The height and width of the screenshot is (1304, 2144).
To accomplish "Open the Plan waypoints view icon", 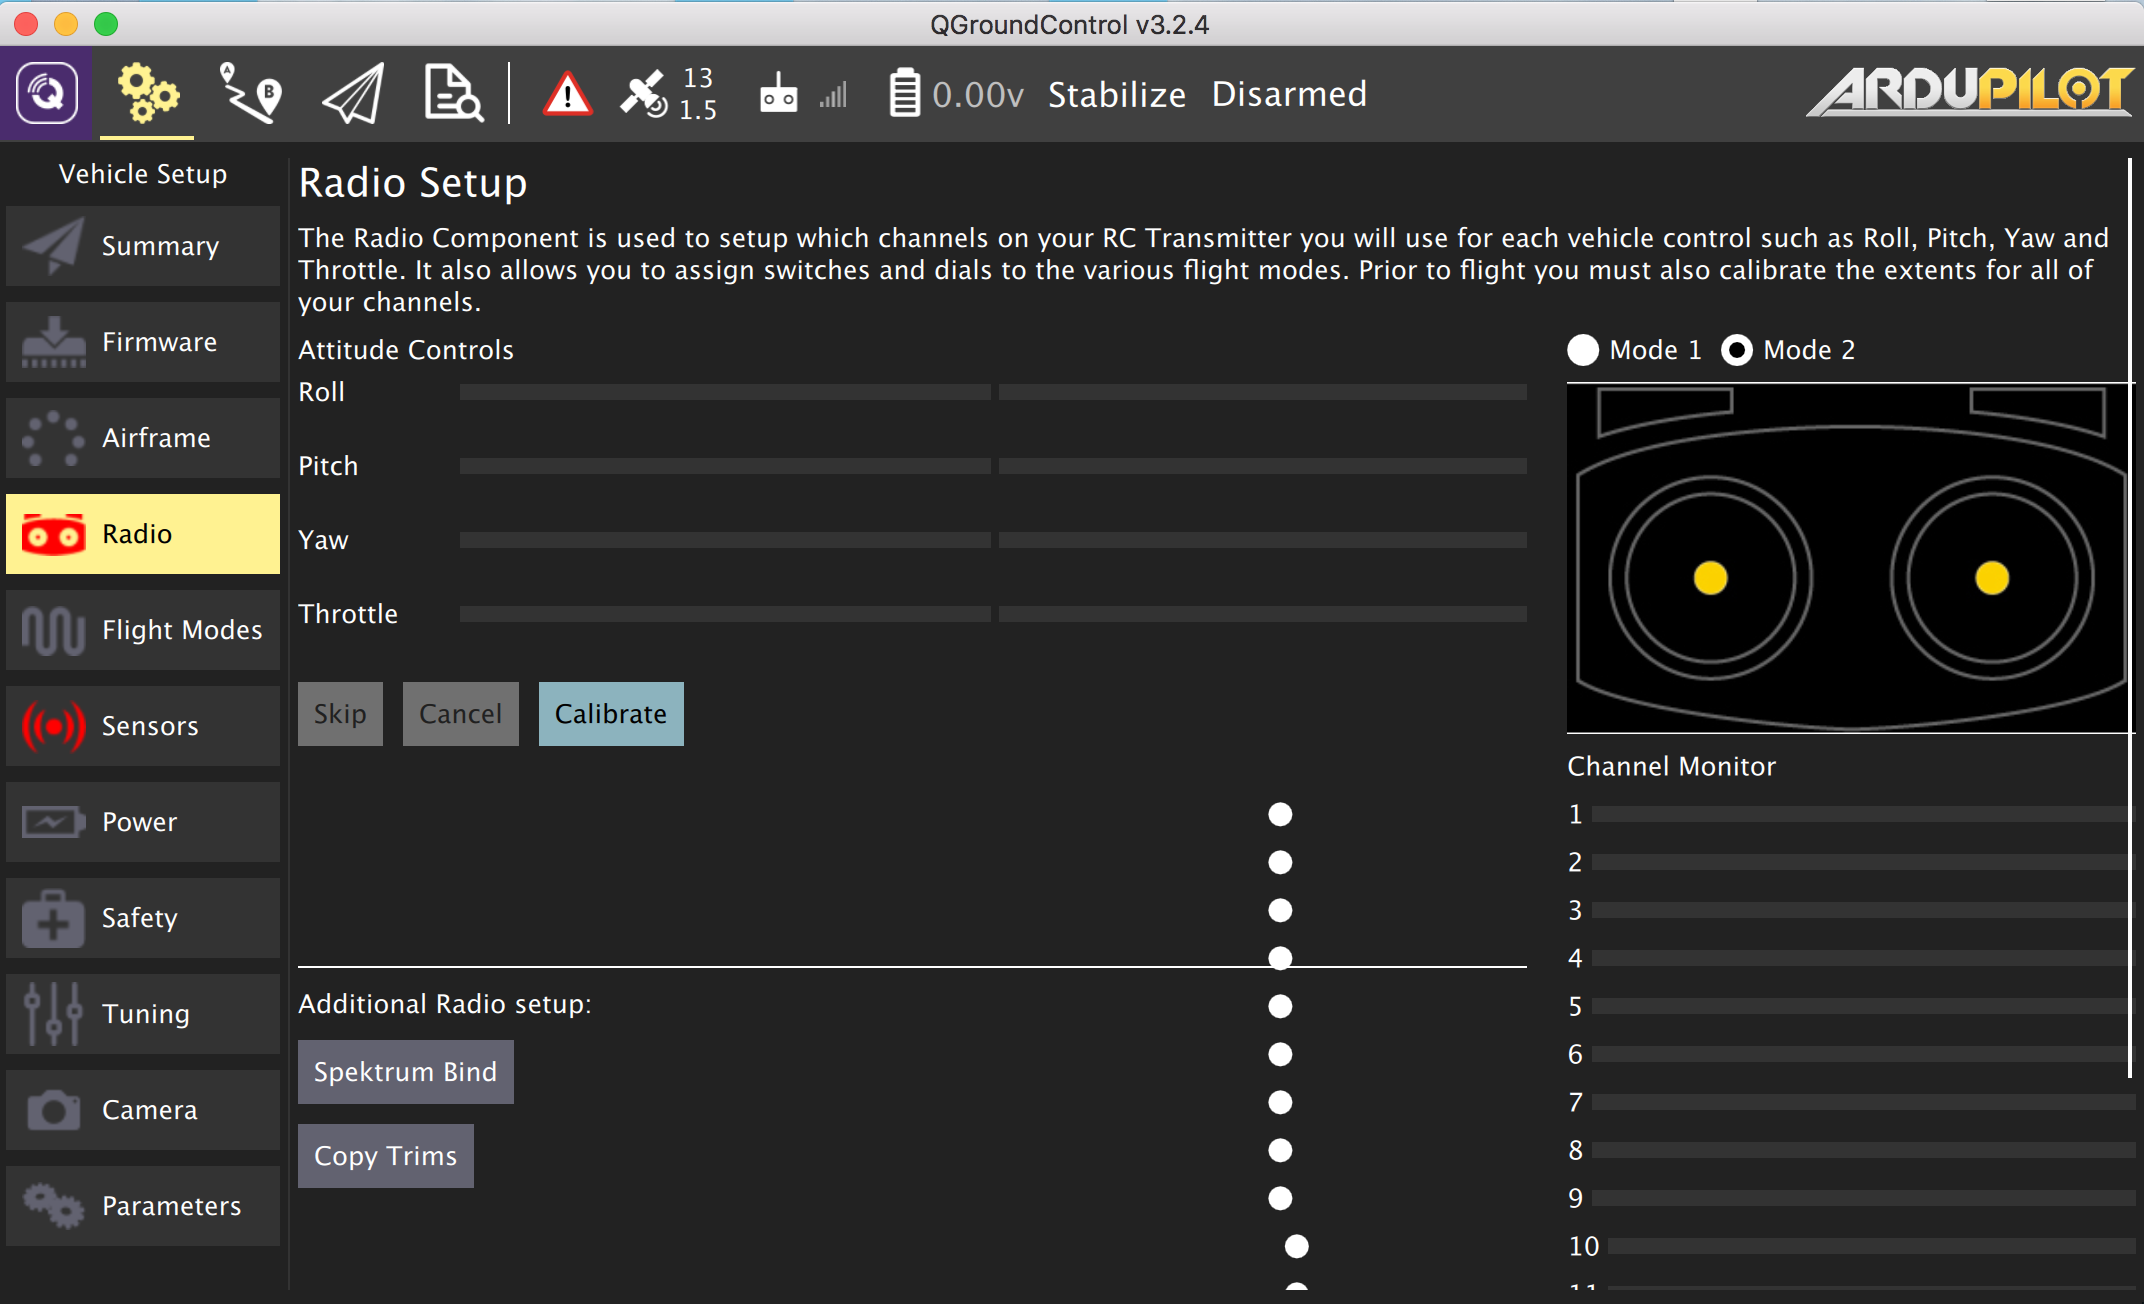I will coord(250,94).
